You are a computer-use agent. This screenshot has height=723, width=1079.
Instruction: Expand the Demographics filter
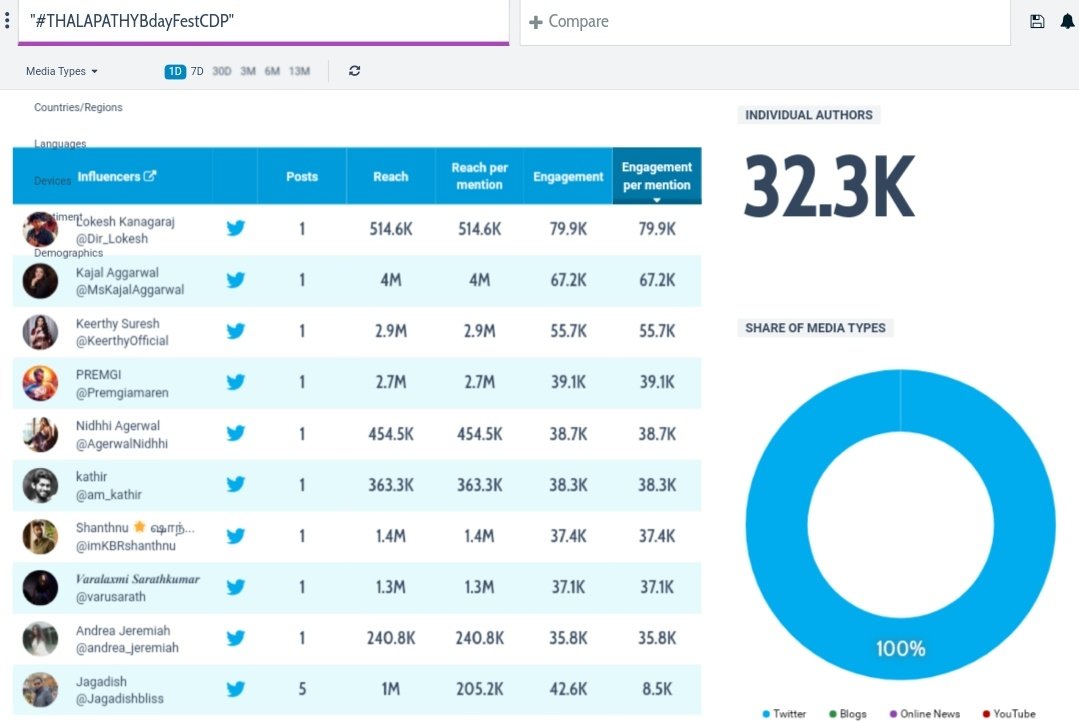tap(68, 253)
